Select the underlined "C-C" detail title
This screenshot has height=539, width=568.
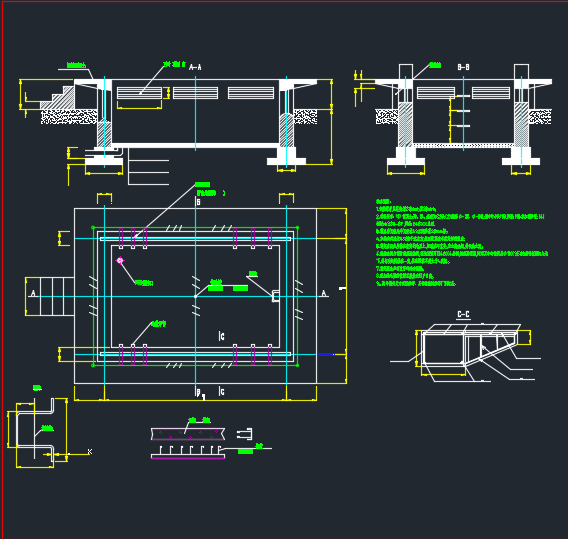point(463,314)
